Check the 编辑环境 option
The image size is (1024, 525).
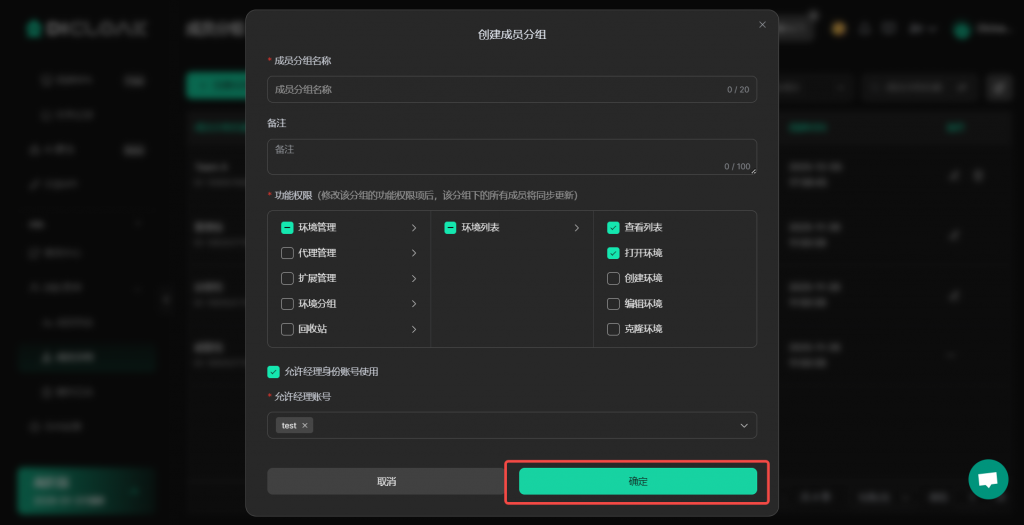[x=613, y=304]
